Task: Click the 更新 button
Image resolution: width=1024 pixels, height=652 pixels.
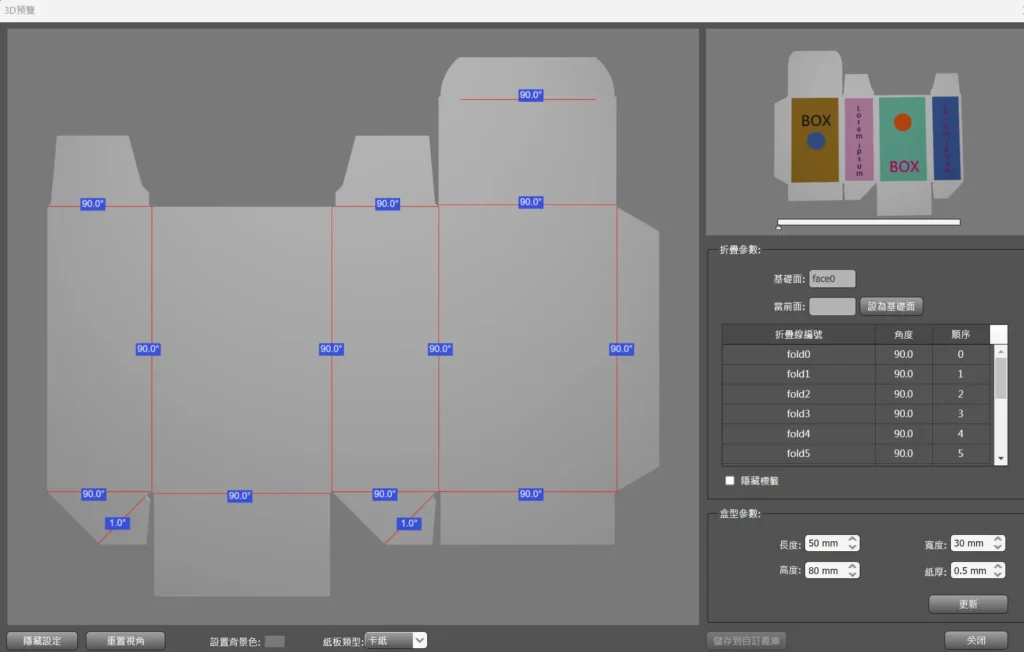Action: [967, 604]
